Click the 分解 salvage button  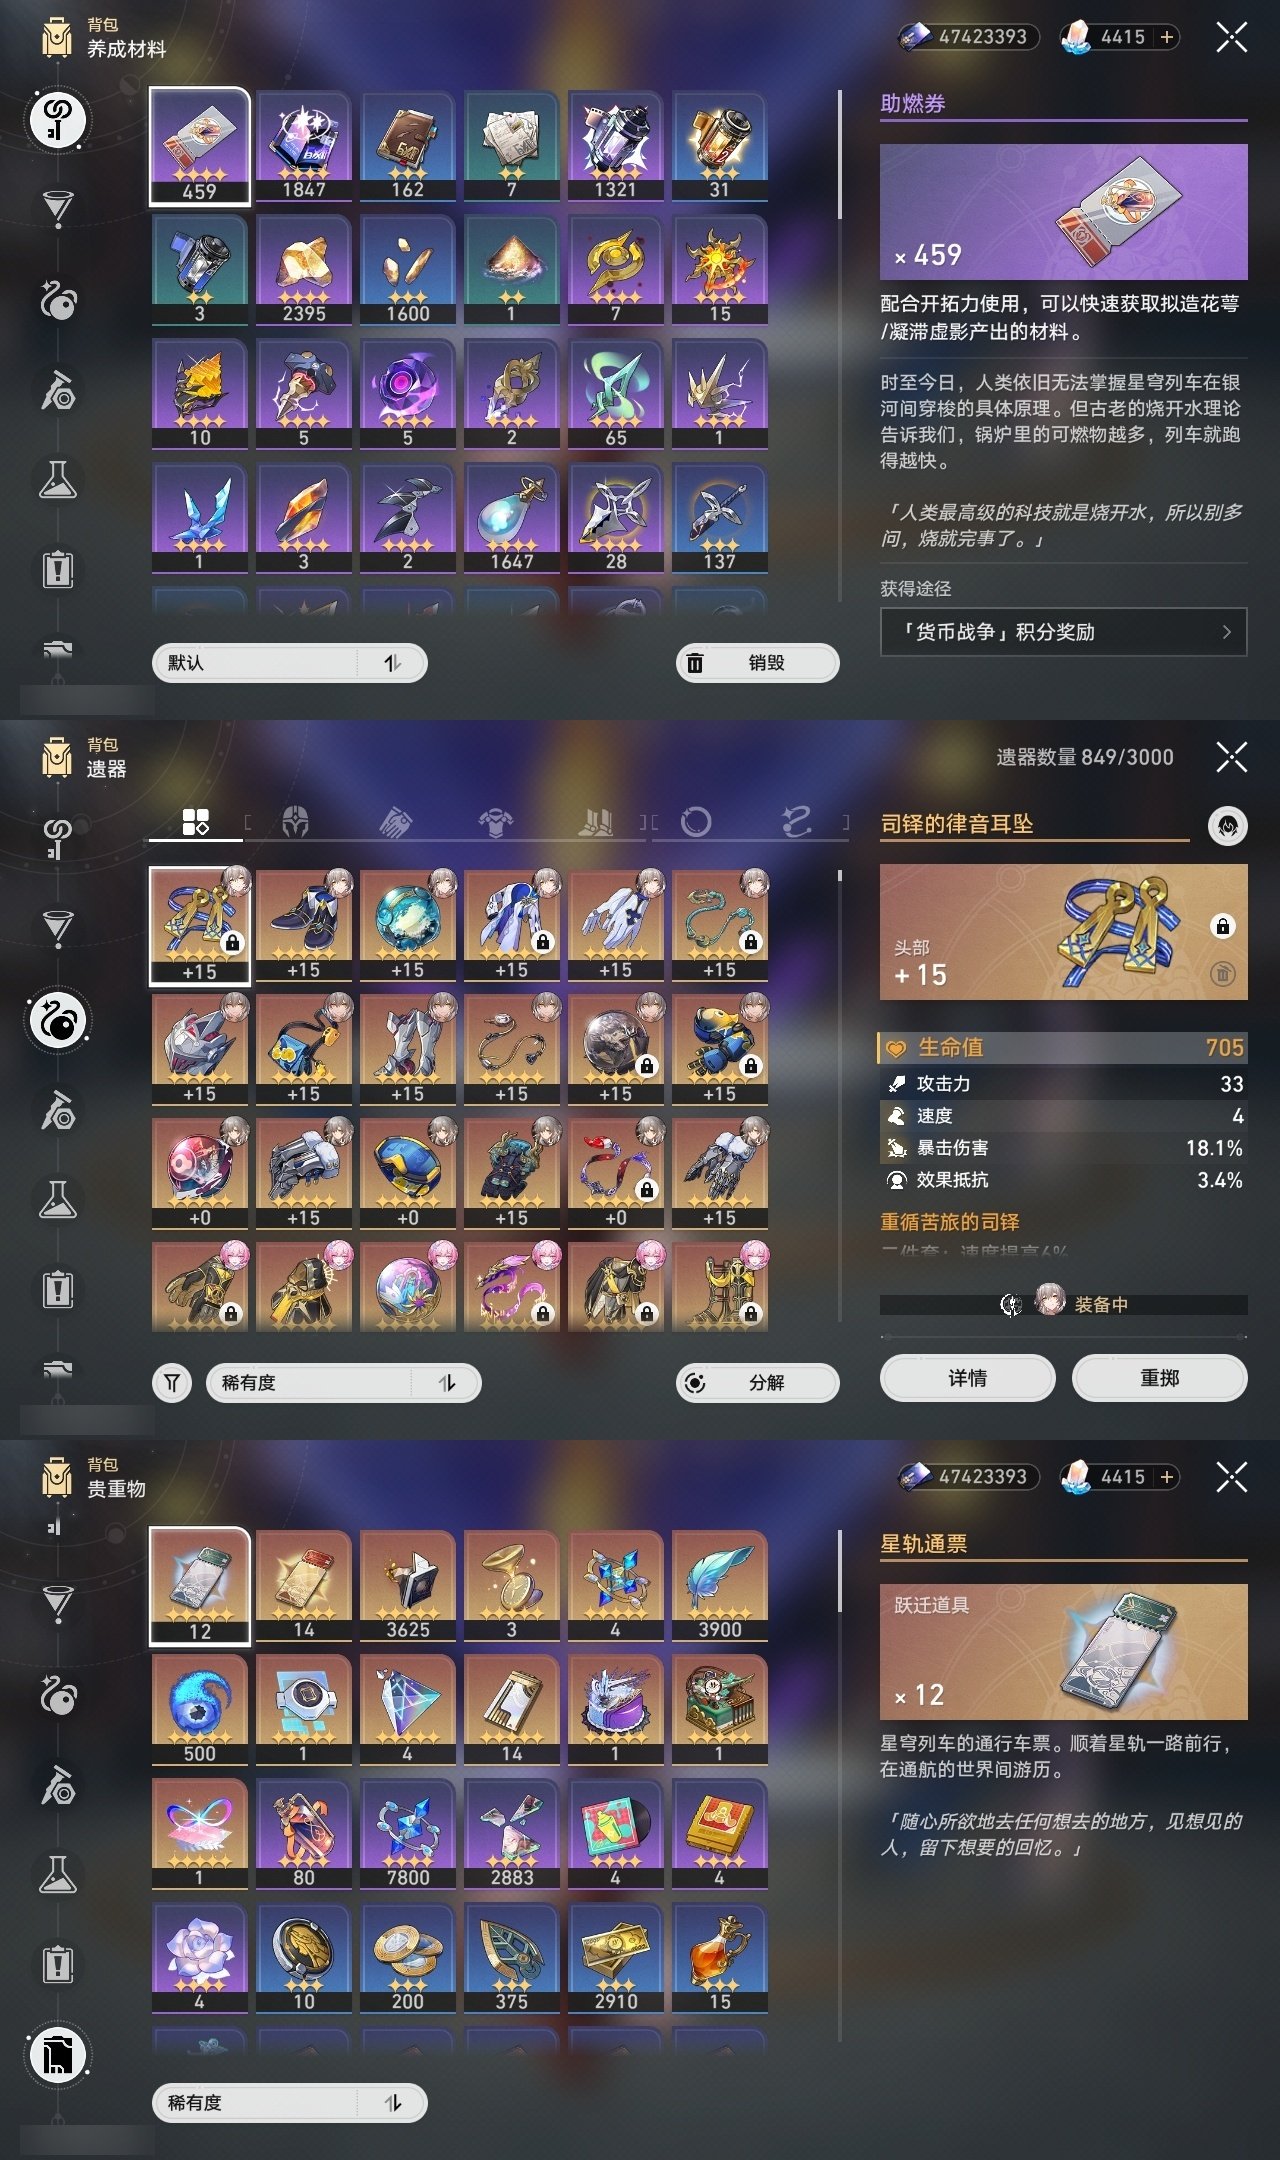(758, 1383)
